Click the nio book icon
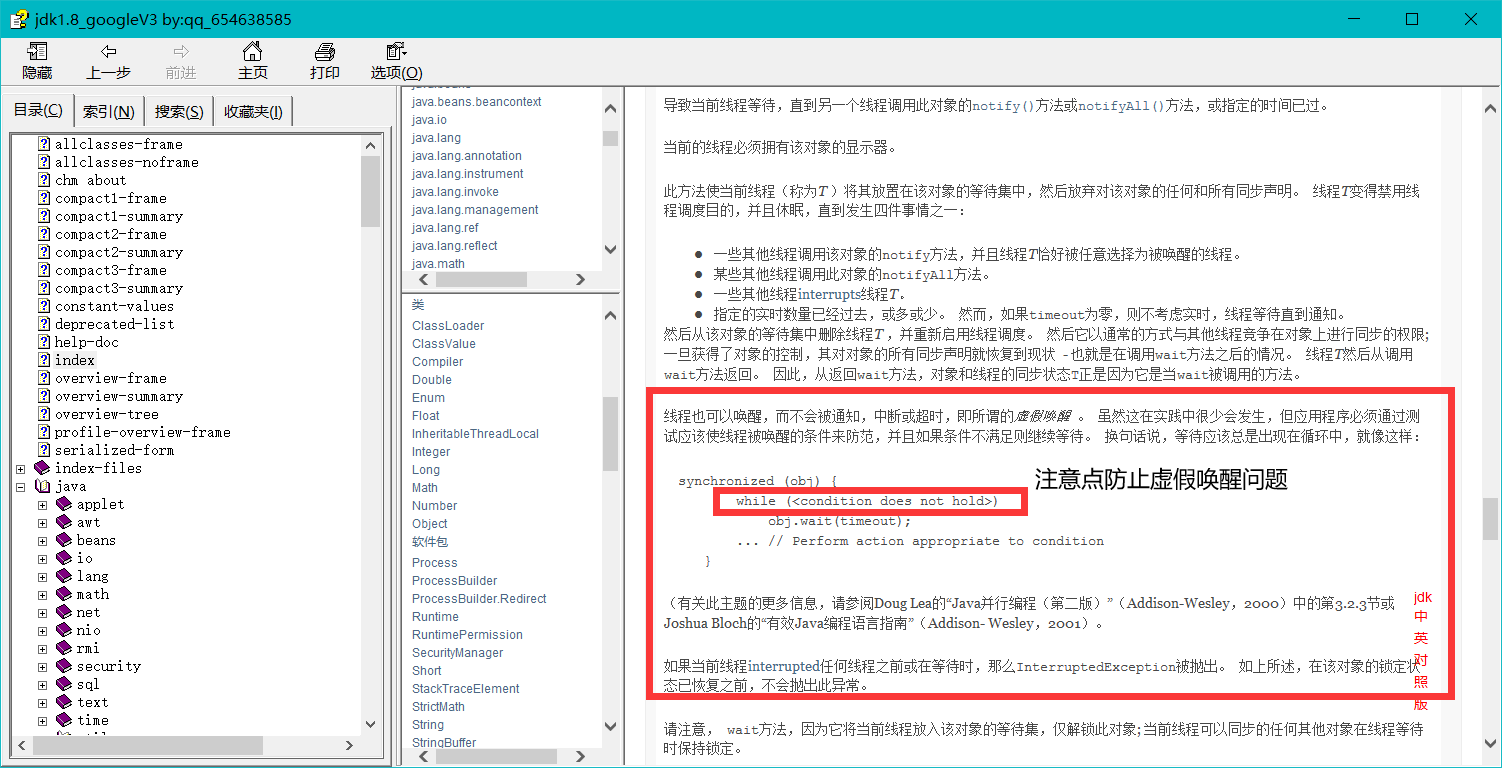This screenshot has width=1502, height=768. click(x=64, y=630)
